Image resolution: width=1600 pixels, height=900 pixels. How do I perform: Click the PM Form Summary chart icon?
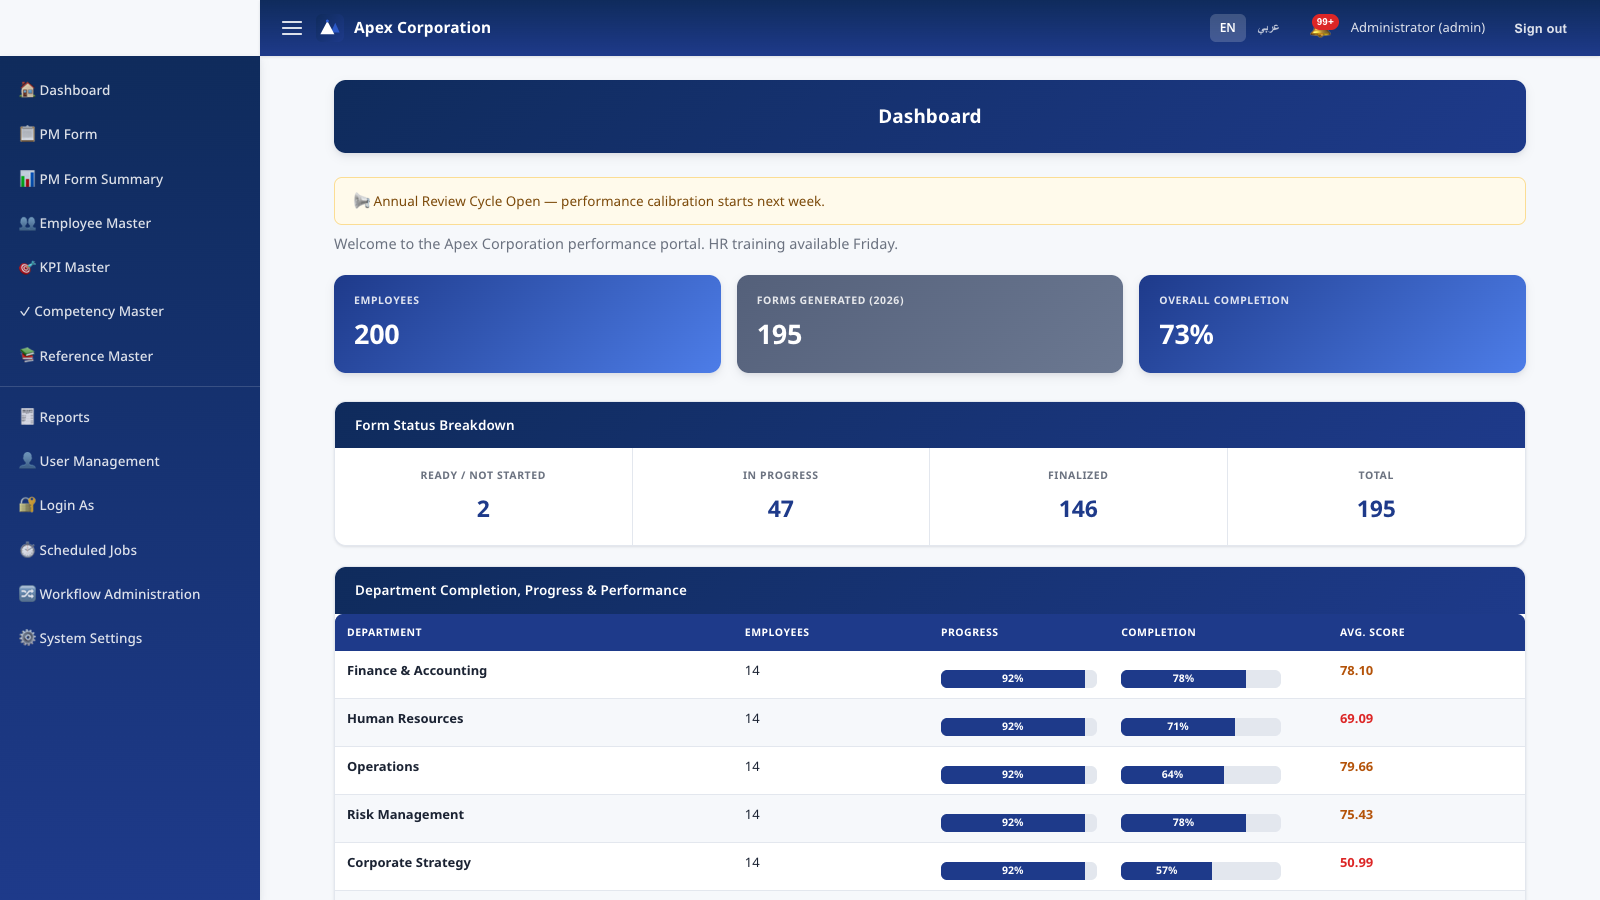pyautogui.click(x=27, y=179)
